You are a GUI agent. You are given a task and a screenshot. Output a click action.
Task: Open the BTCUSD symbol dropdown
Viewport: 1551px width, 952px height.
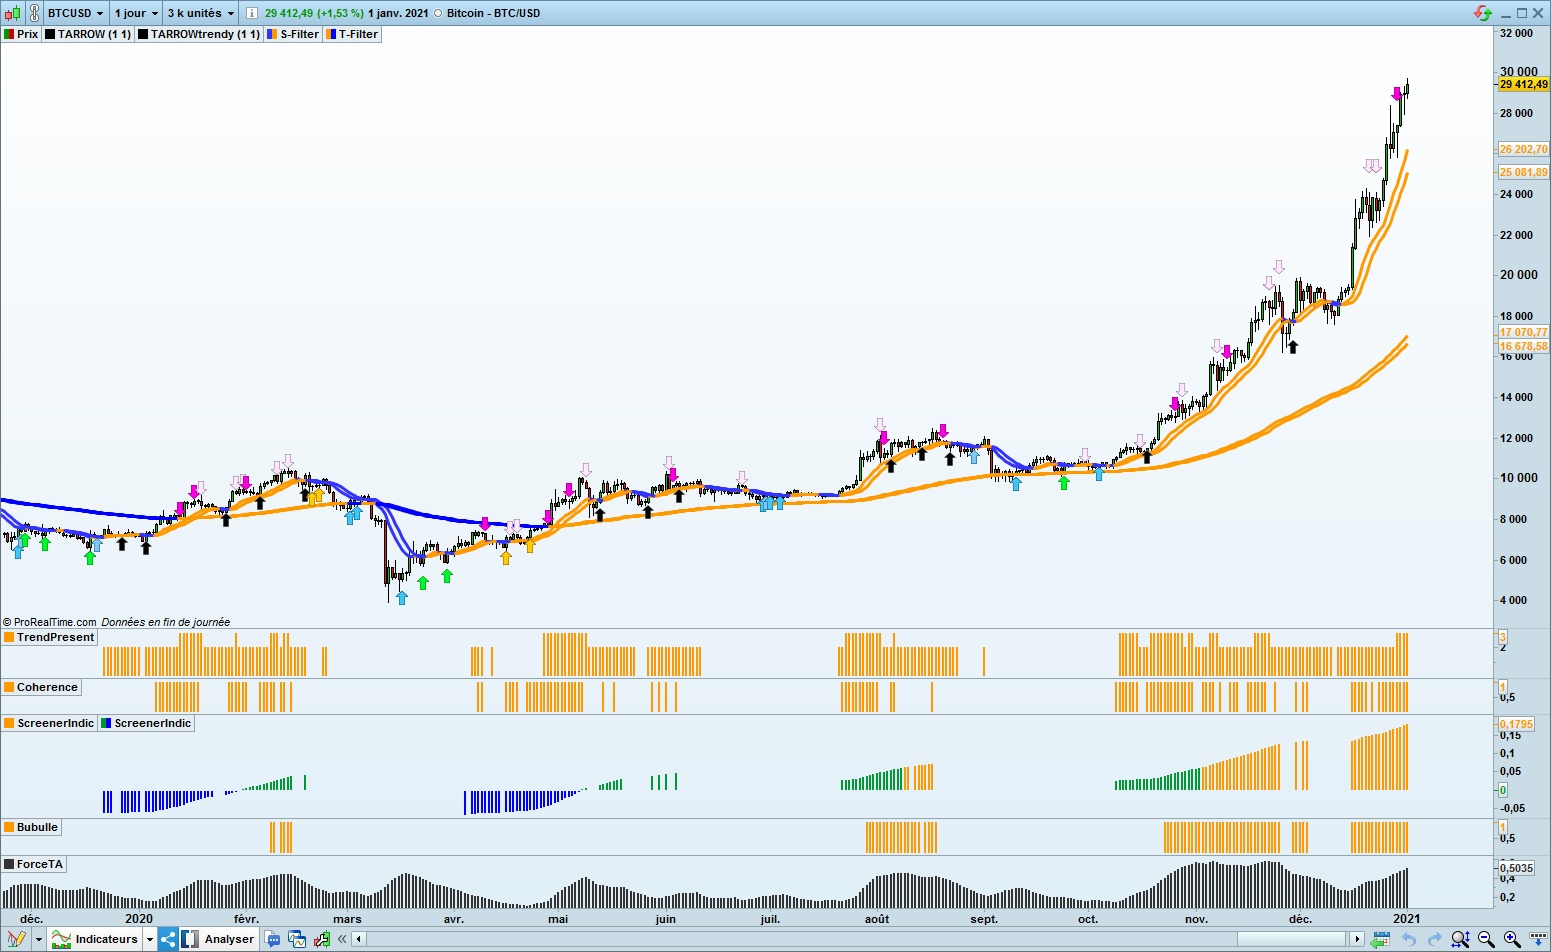(75, 13)
